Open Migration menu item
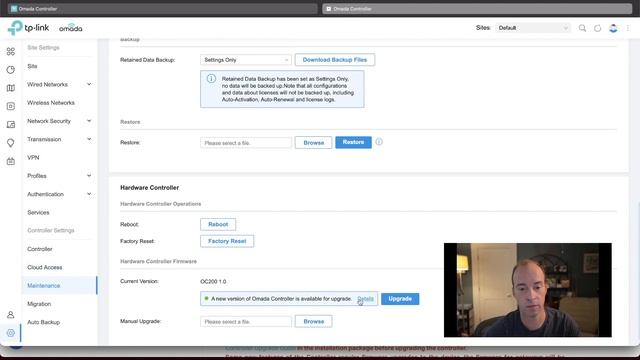 pyautogui.click(x=39, y=304)
